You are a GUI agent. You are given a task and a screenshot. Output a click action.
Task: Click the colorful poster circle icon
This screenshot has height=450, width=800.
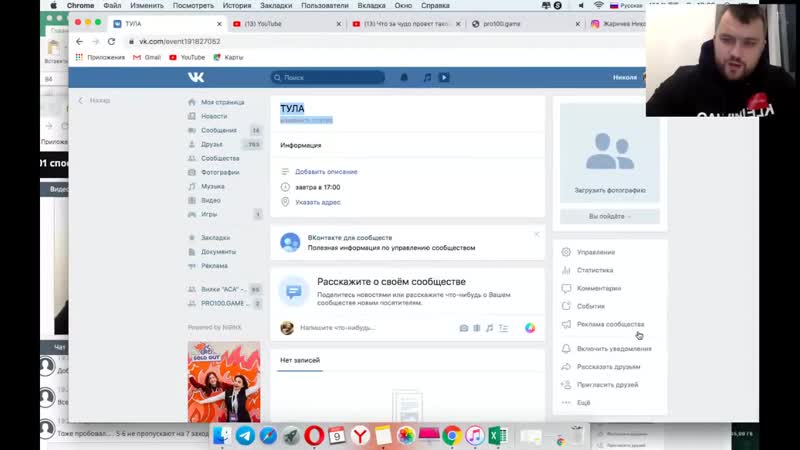click(x=530, y=328)
